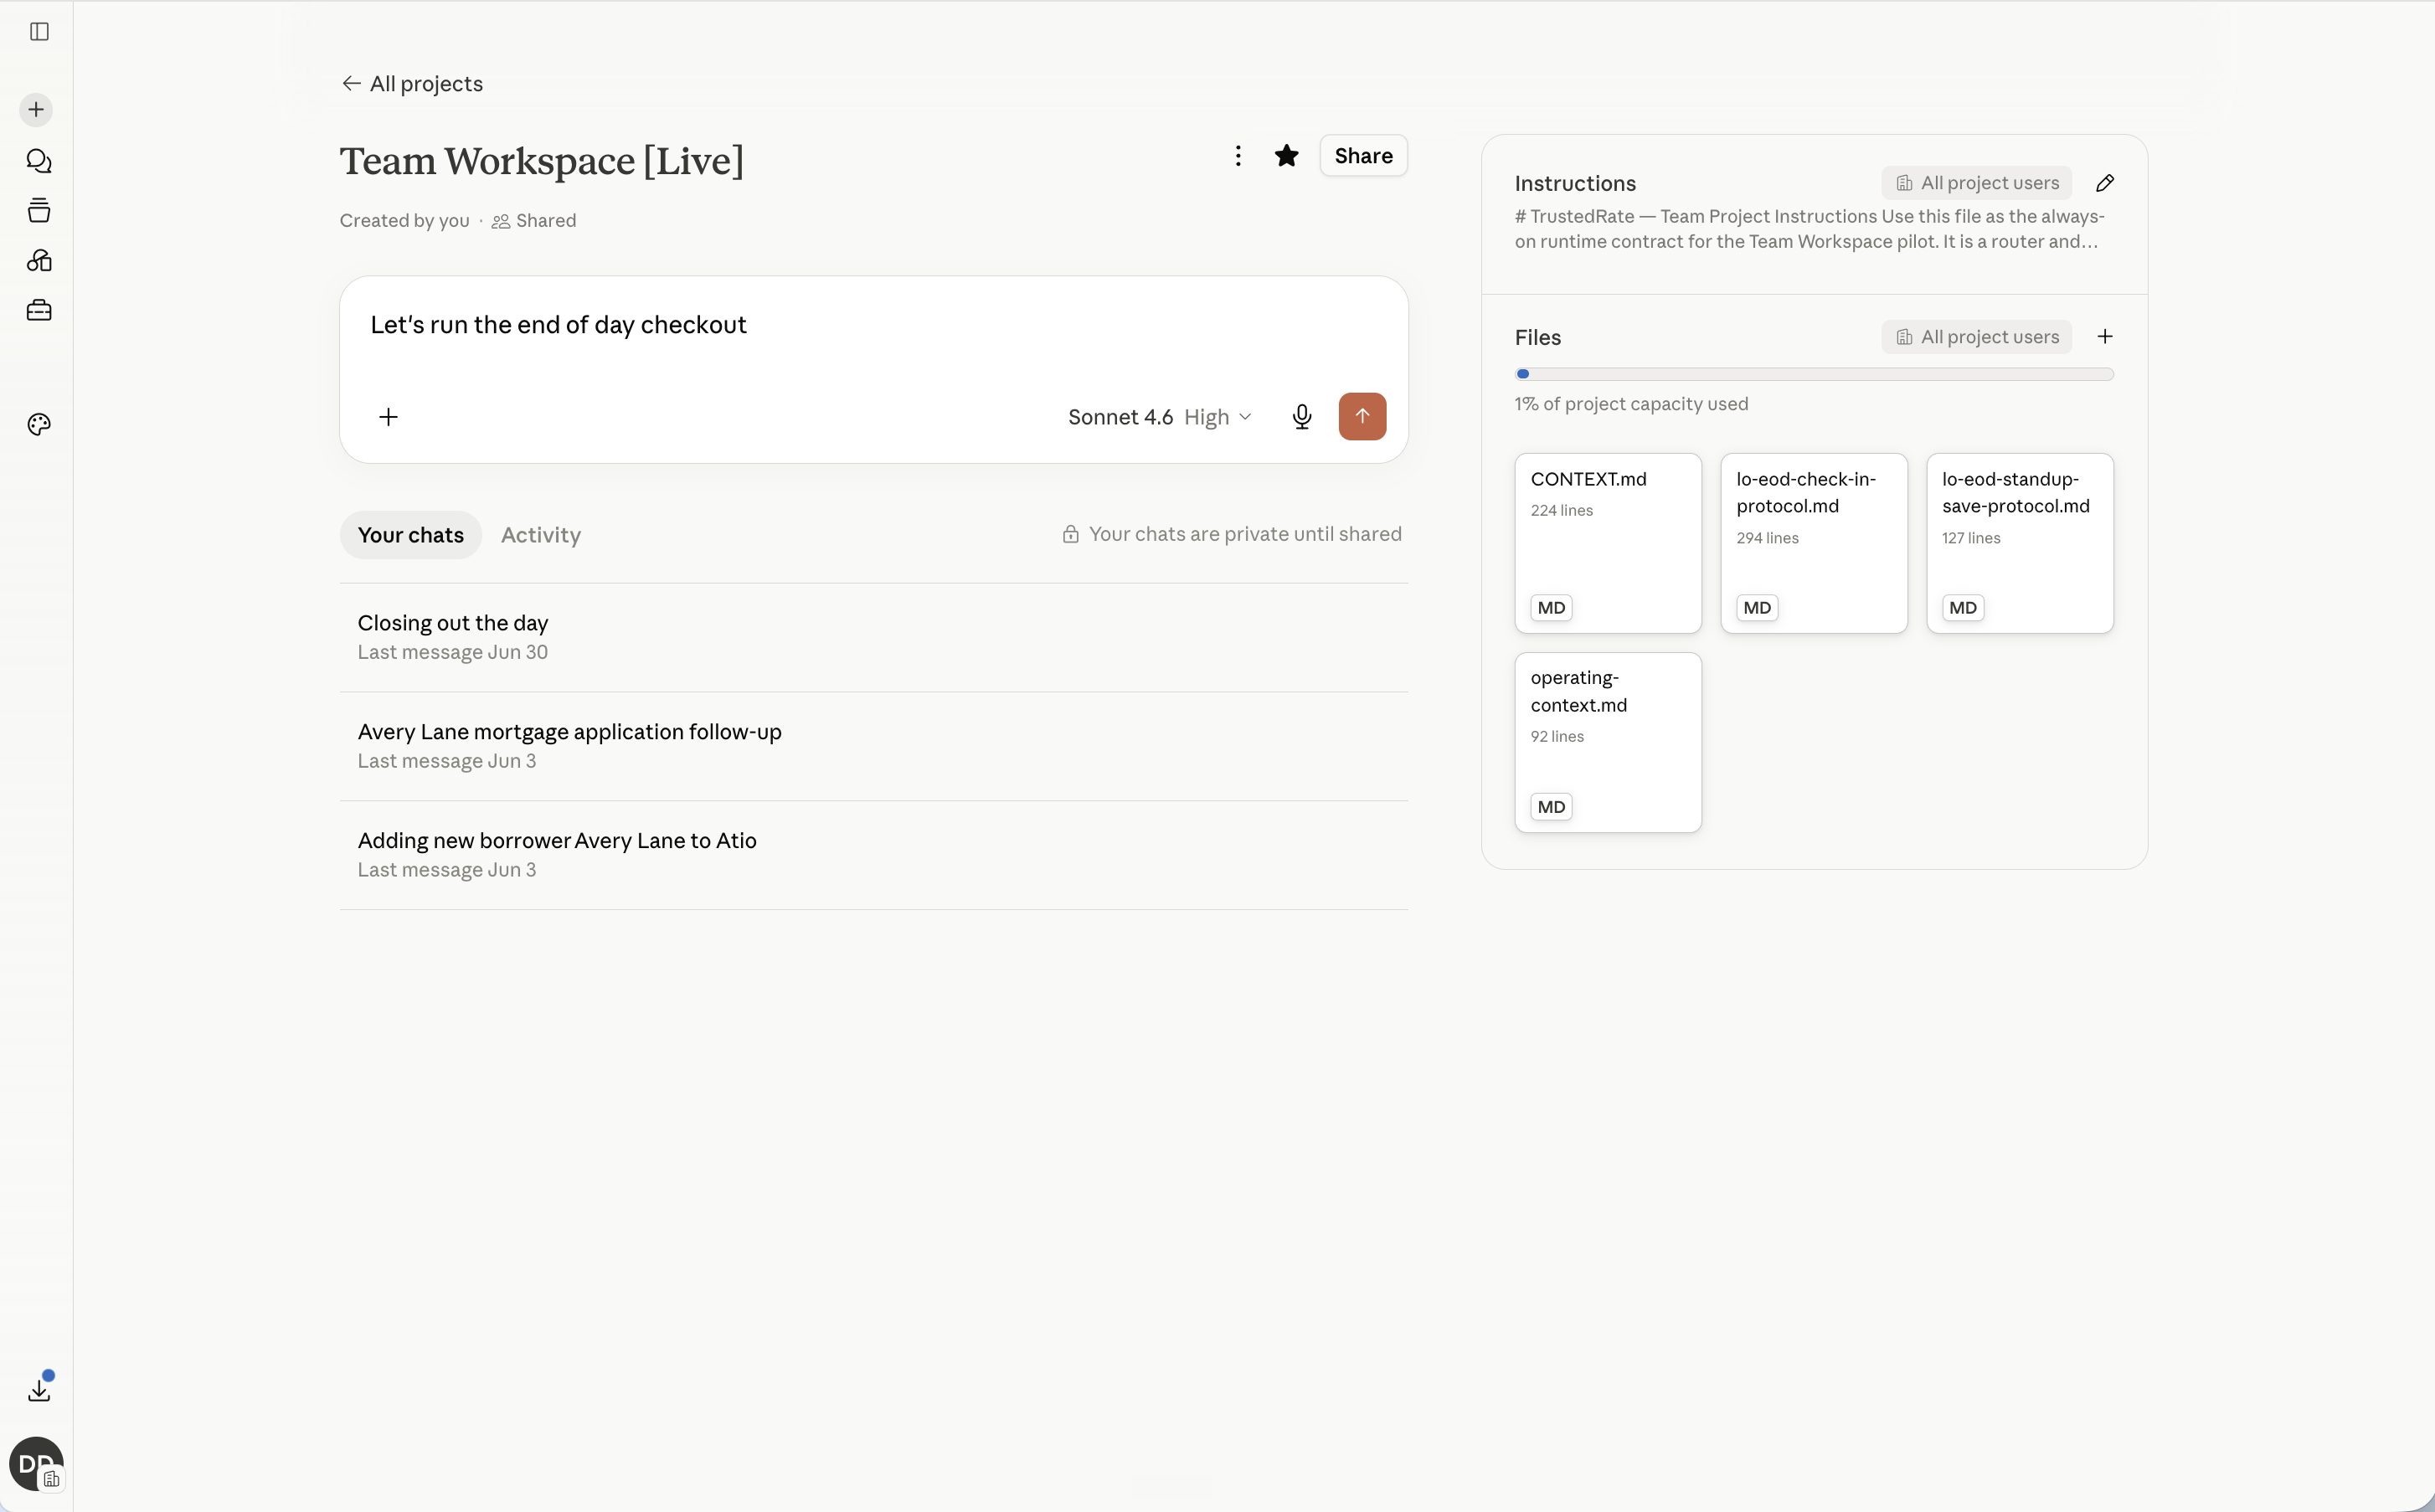Click MD badge on CONTEXT.md card
The height and width of the screenshot is (1512, 2435).
coord(1551,608)
